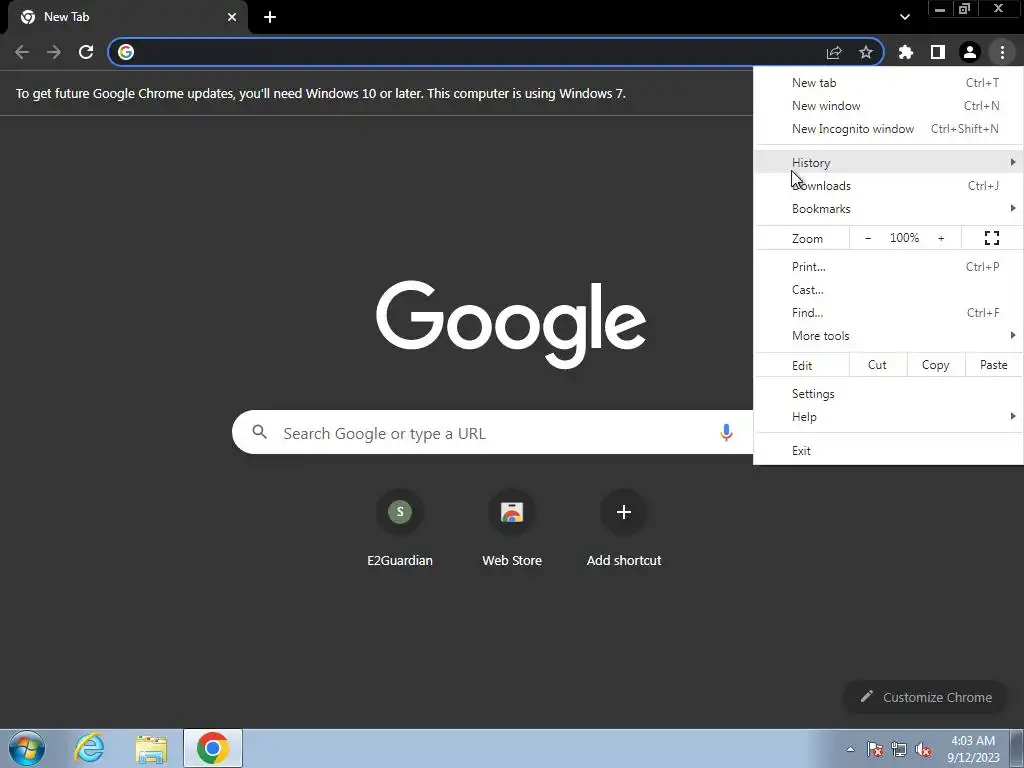Choose Find... from the menu

click(x=888, y=313)
